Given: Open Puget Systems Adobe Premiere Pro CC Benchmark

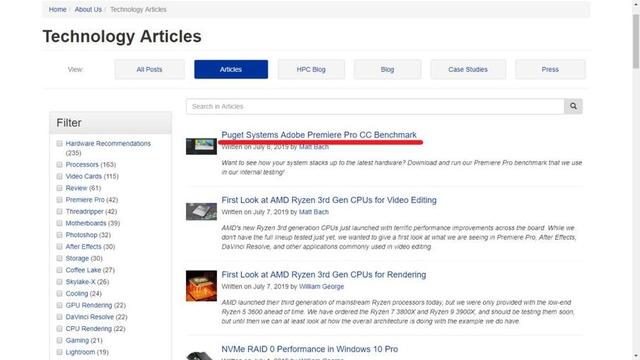Looking at the screenshot, I should pos(319,135).
